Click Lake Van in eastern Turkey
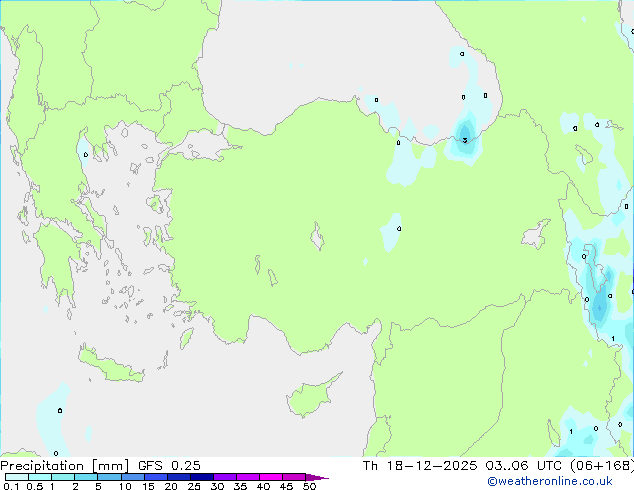 pyautogui.click(x=535, y=236)
